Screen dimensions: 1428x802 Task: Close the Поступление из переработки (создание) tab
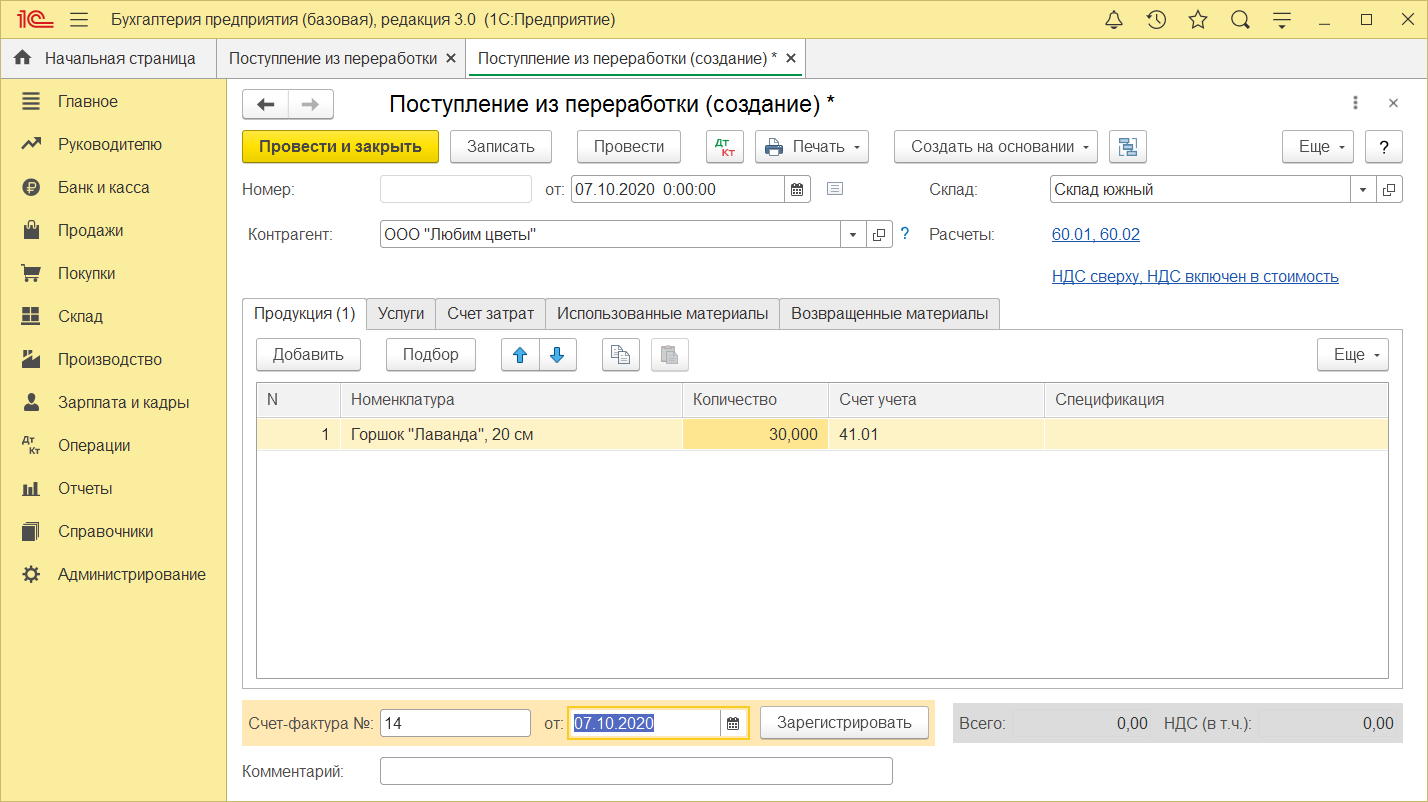[791, 58]
